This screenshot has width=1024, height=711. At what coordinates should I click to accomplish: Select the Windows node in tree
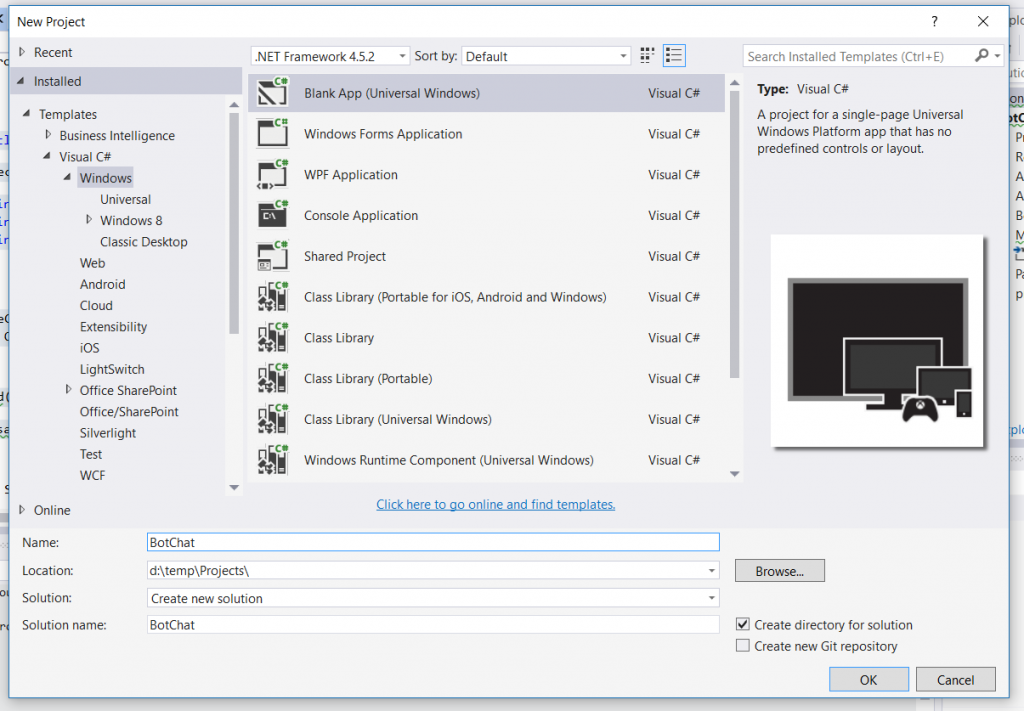(x=106, y=178)
